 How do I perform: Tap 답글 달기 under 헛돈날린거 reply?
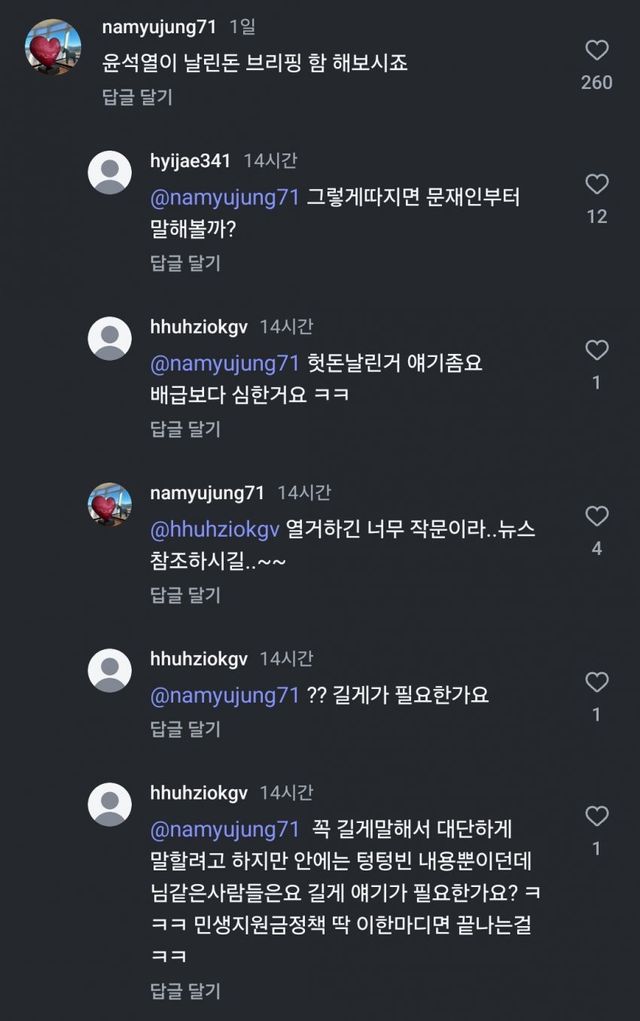click(185, 429)
